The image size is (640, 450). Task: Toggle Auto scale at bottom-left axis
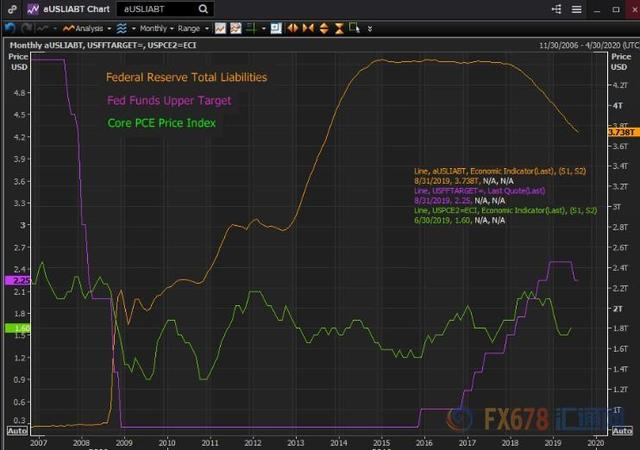(17, 430)
